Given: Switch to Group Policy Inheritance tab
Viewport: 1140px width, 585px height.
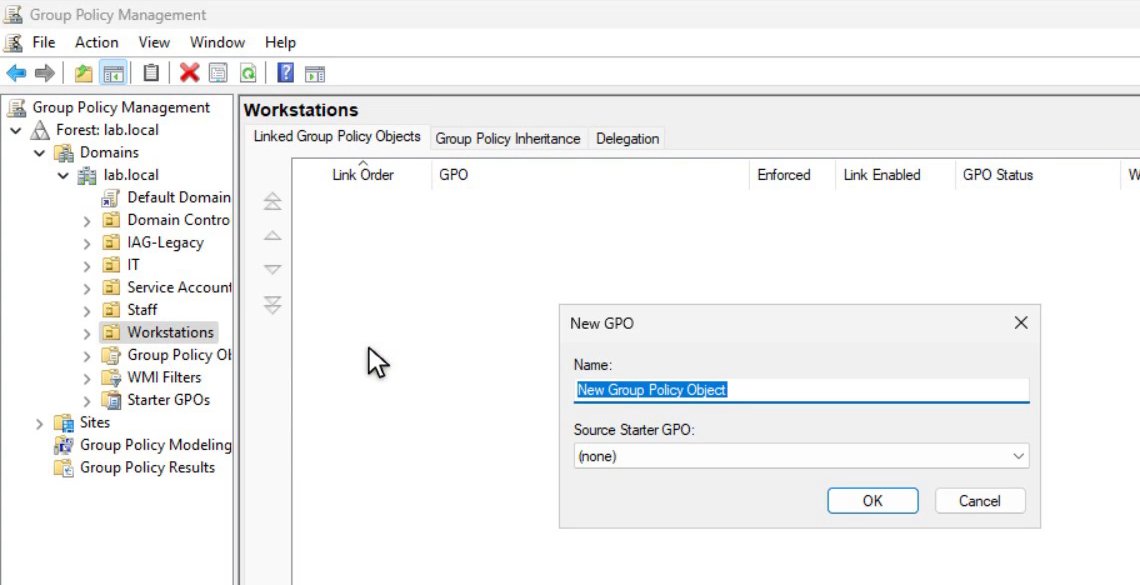Looking at the screenshot, I should (x=507, y=139).
